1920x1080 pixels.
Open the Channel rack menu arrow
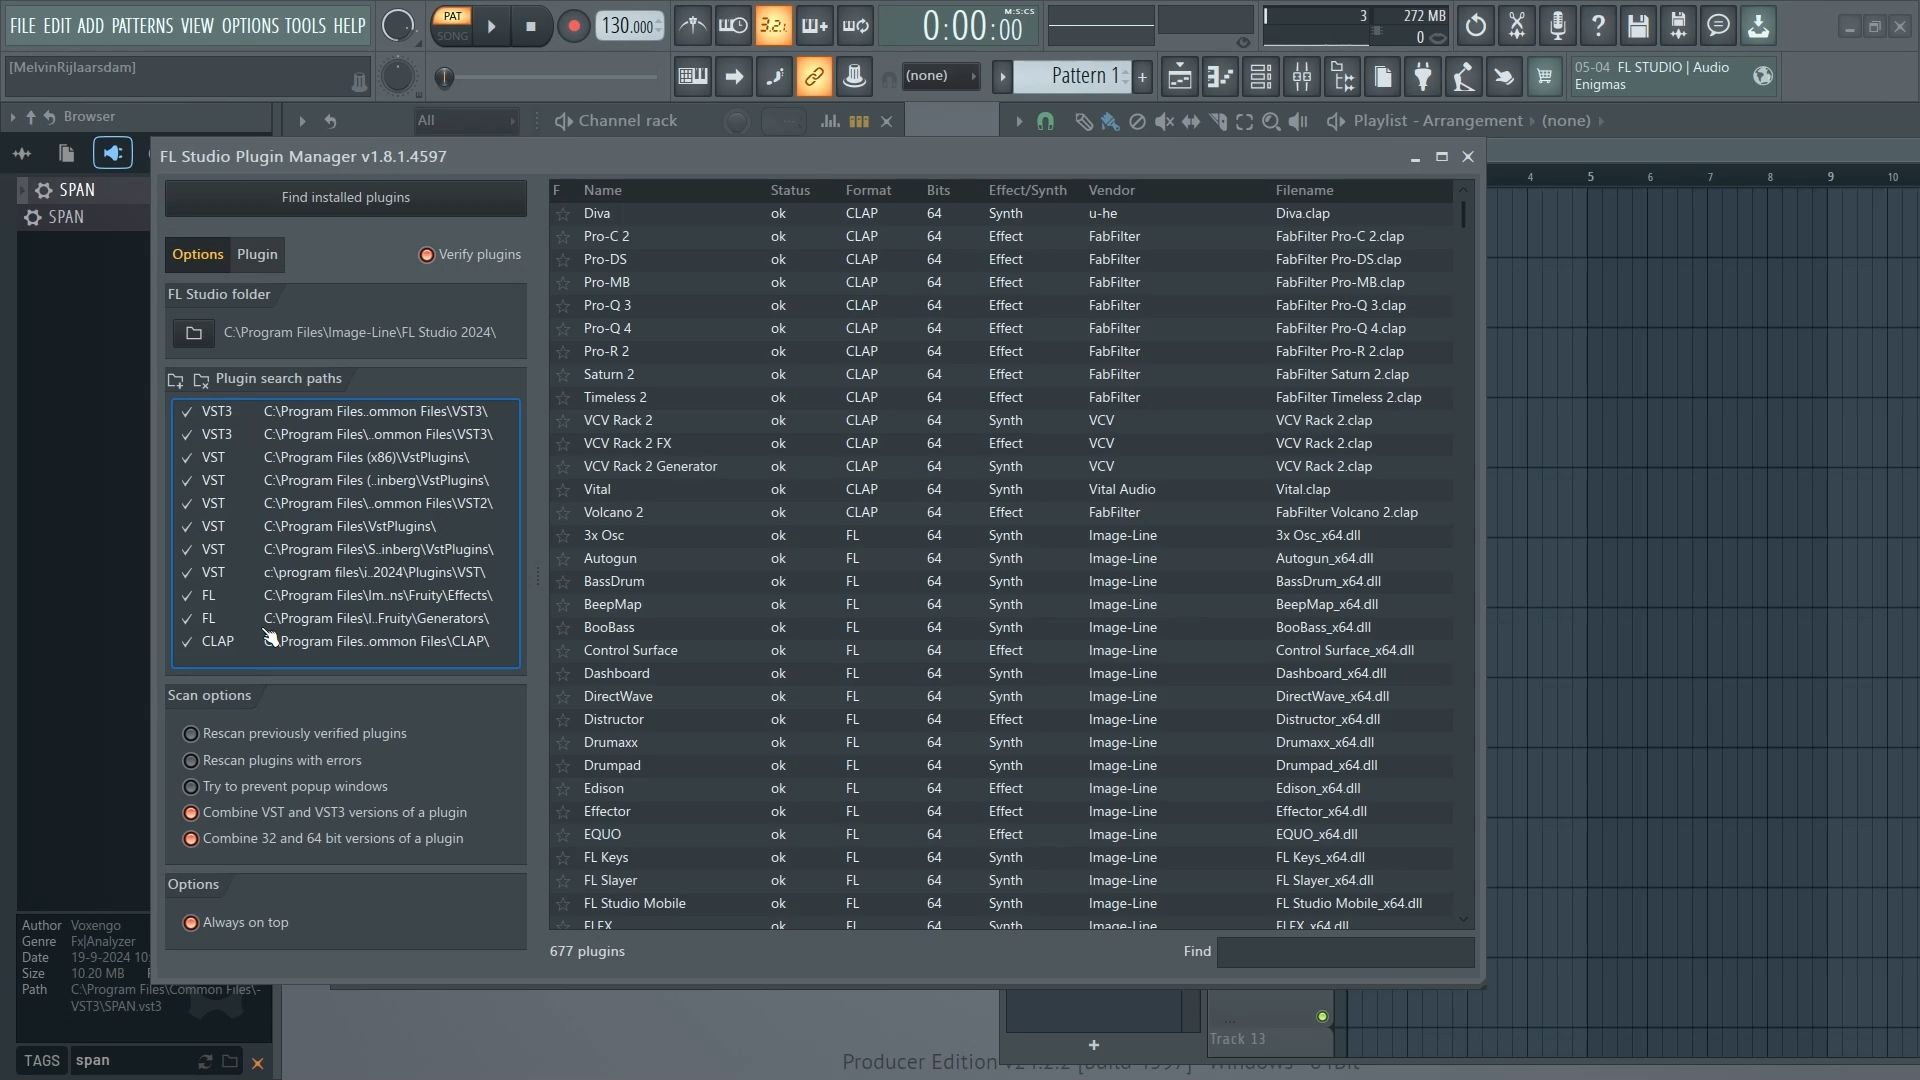pyautogui.click(x=302, y=121)
